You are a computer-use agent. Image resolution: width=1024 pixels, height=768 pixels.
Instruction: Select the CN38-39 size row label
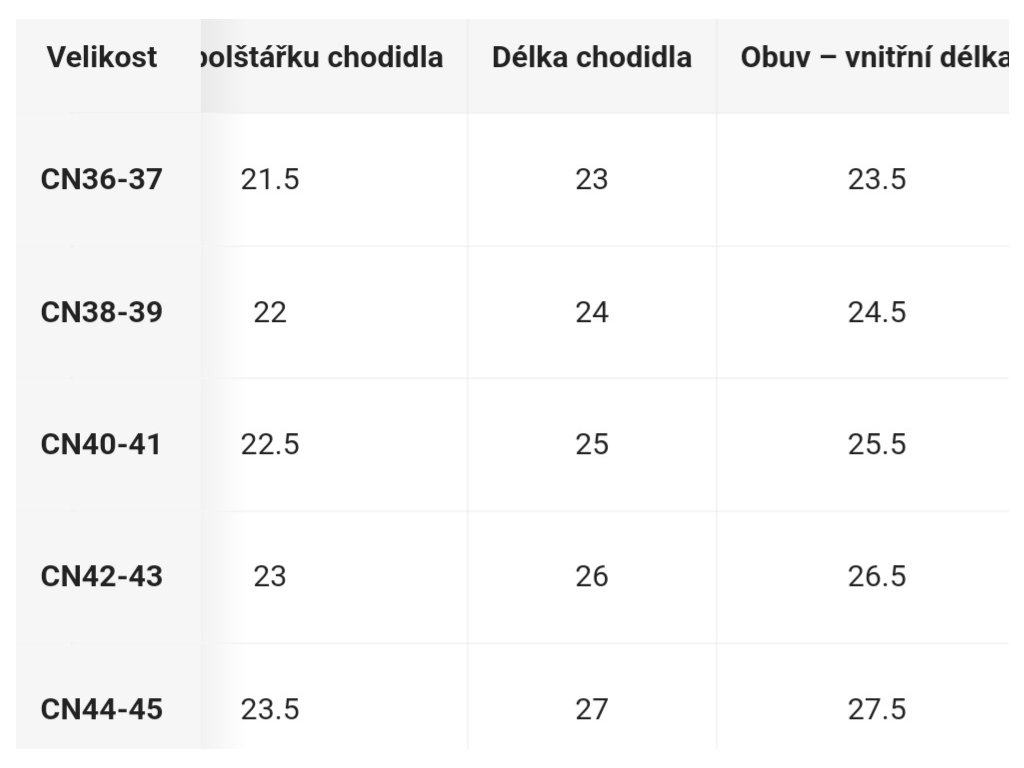pos(101,312)
